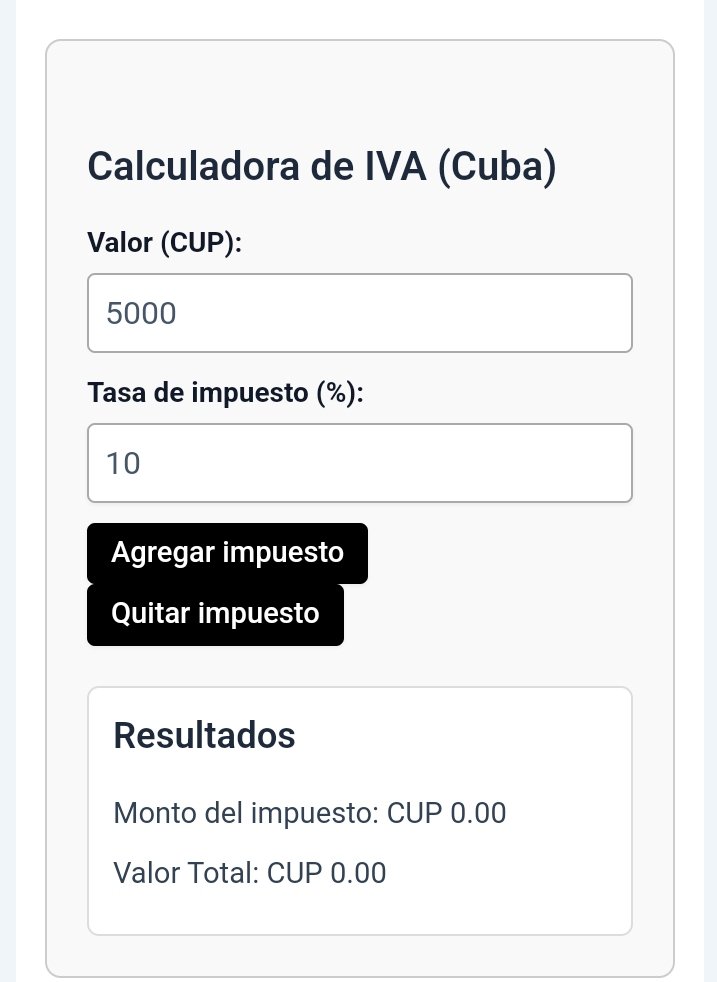Viewport: 717px width, 982px height.
Task: Click the CUP 0.00 tax amount
Action: point(446,814)
